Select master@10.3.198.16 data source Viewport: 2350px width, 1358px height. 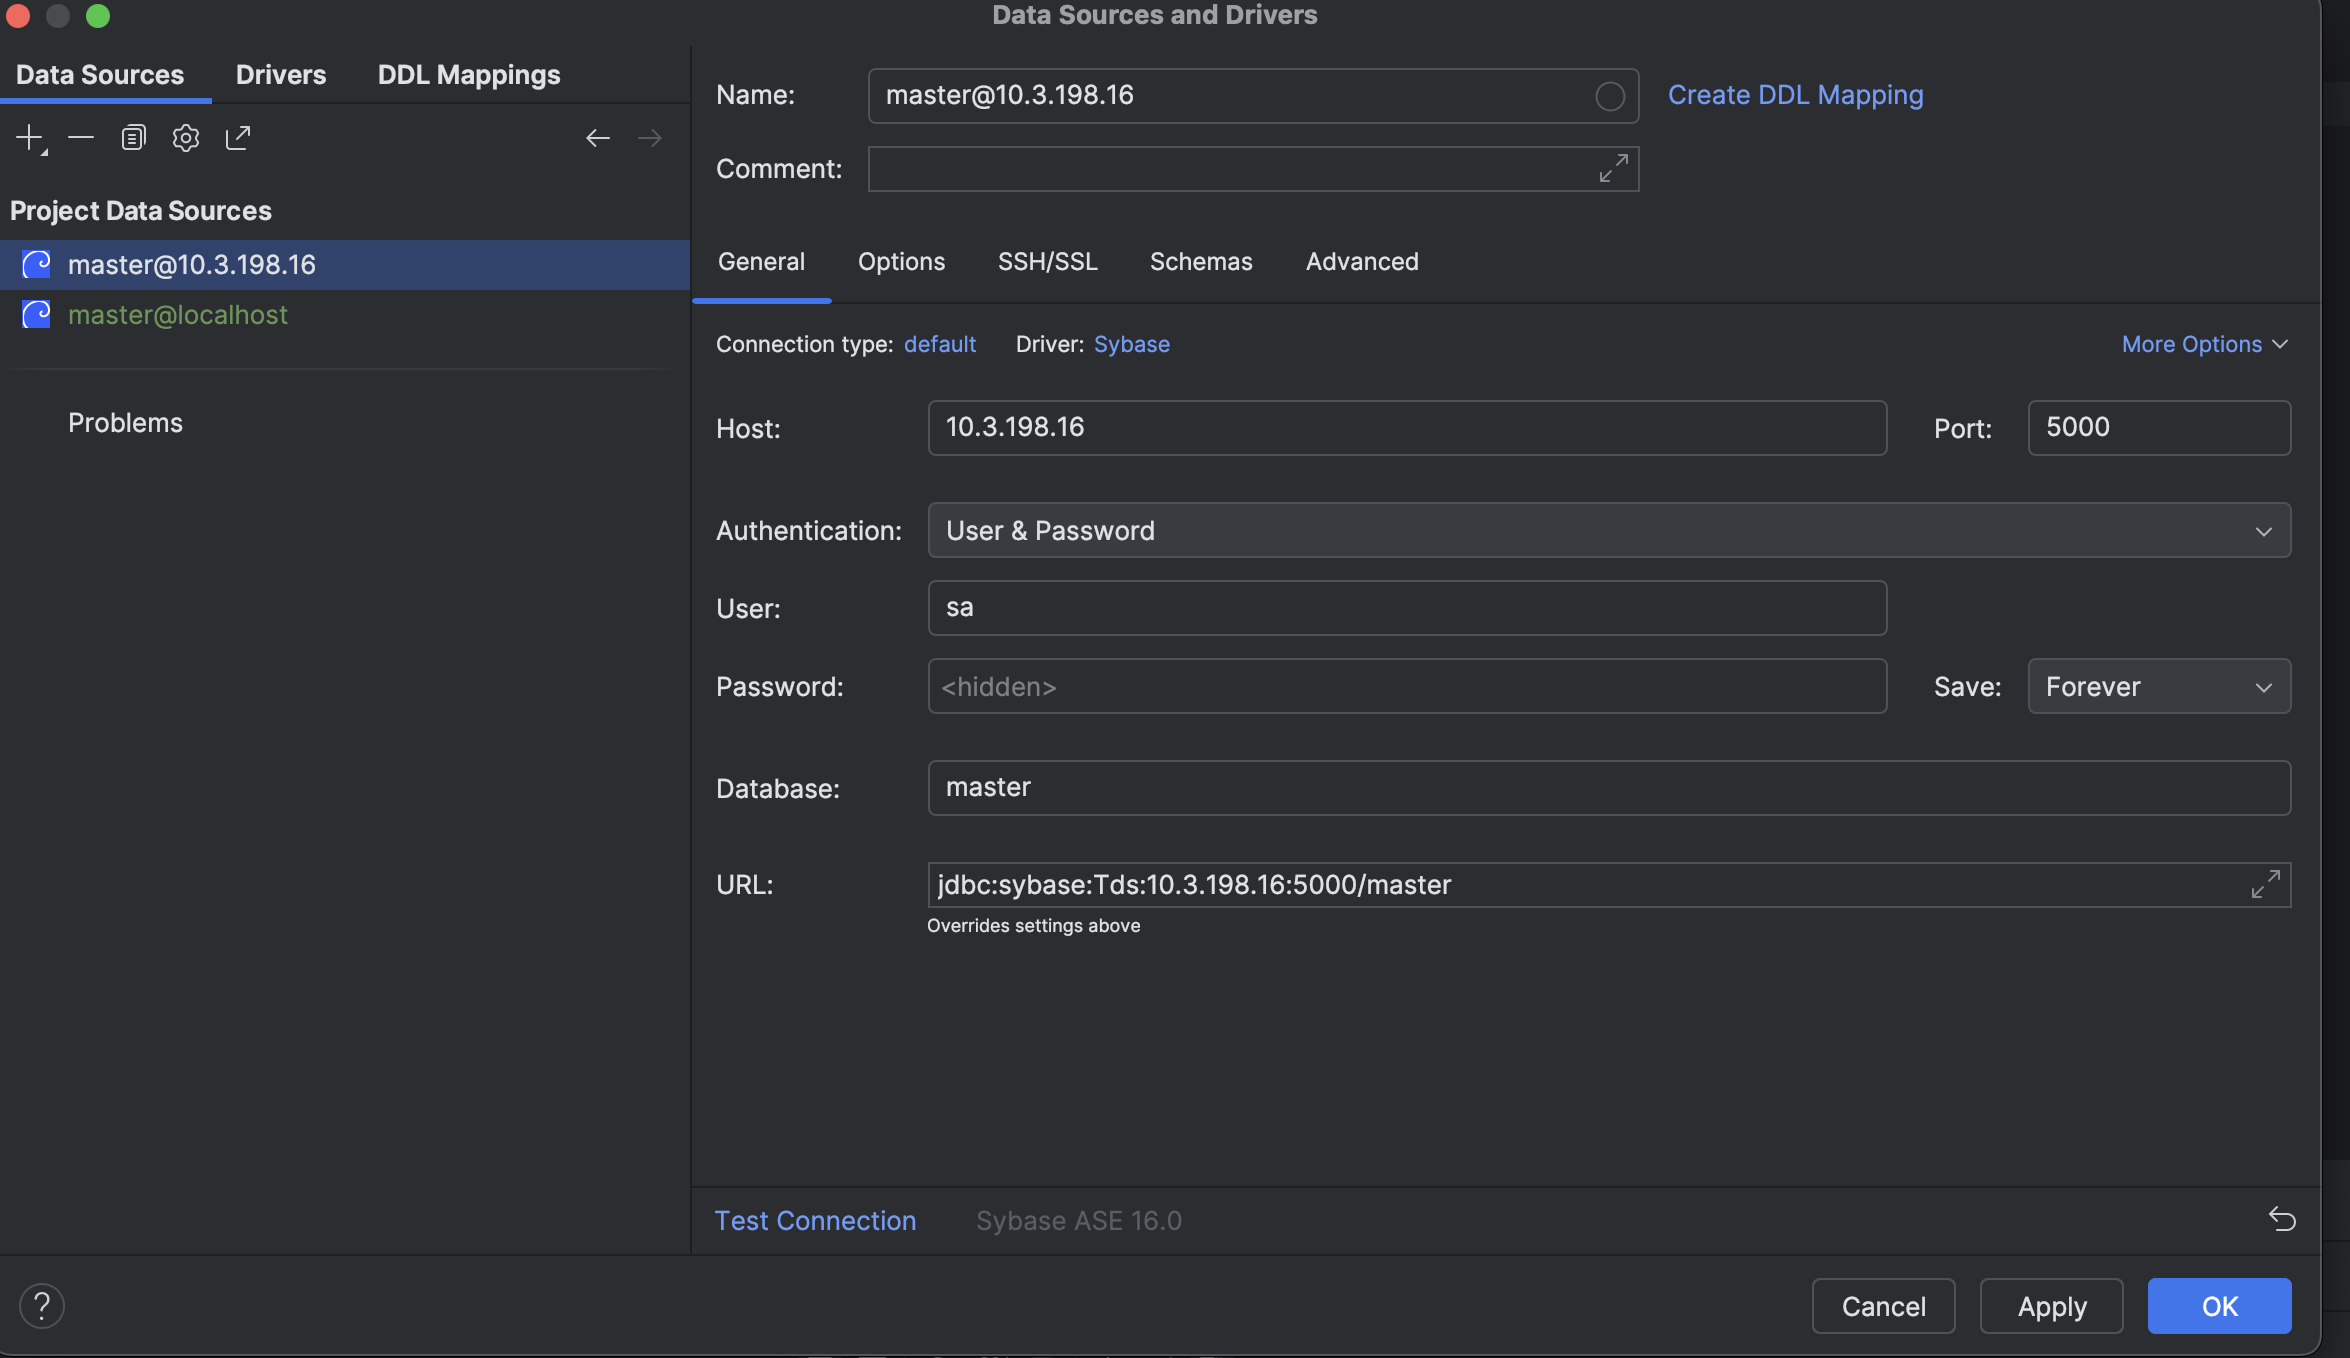click(x=345, y=265)
